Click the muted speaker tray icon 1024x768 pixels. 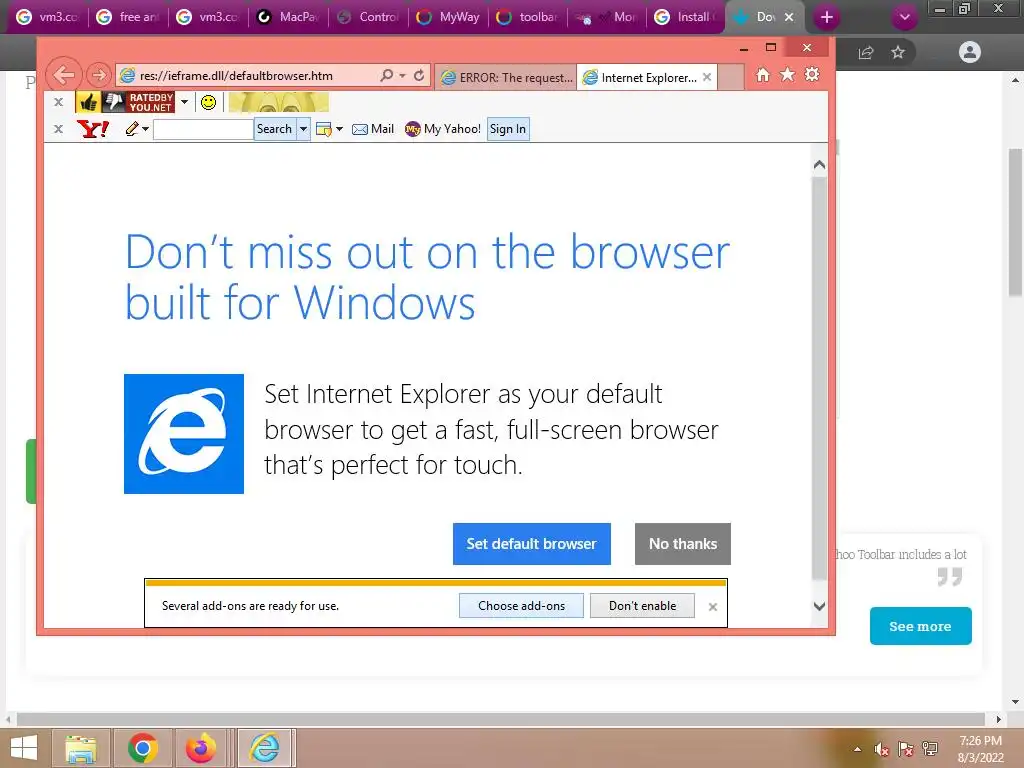point(881,749)
